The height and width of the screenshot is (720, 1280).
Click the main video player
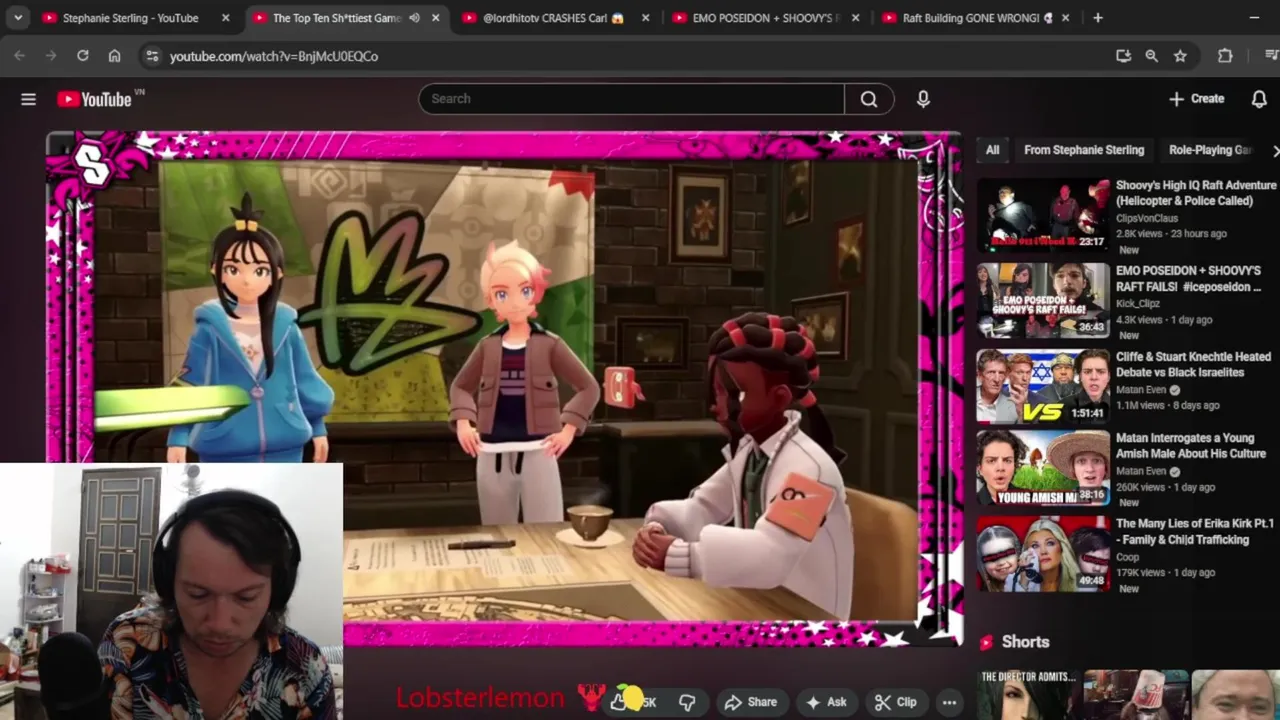tap(505, 390)
